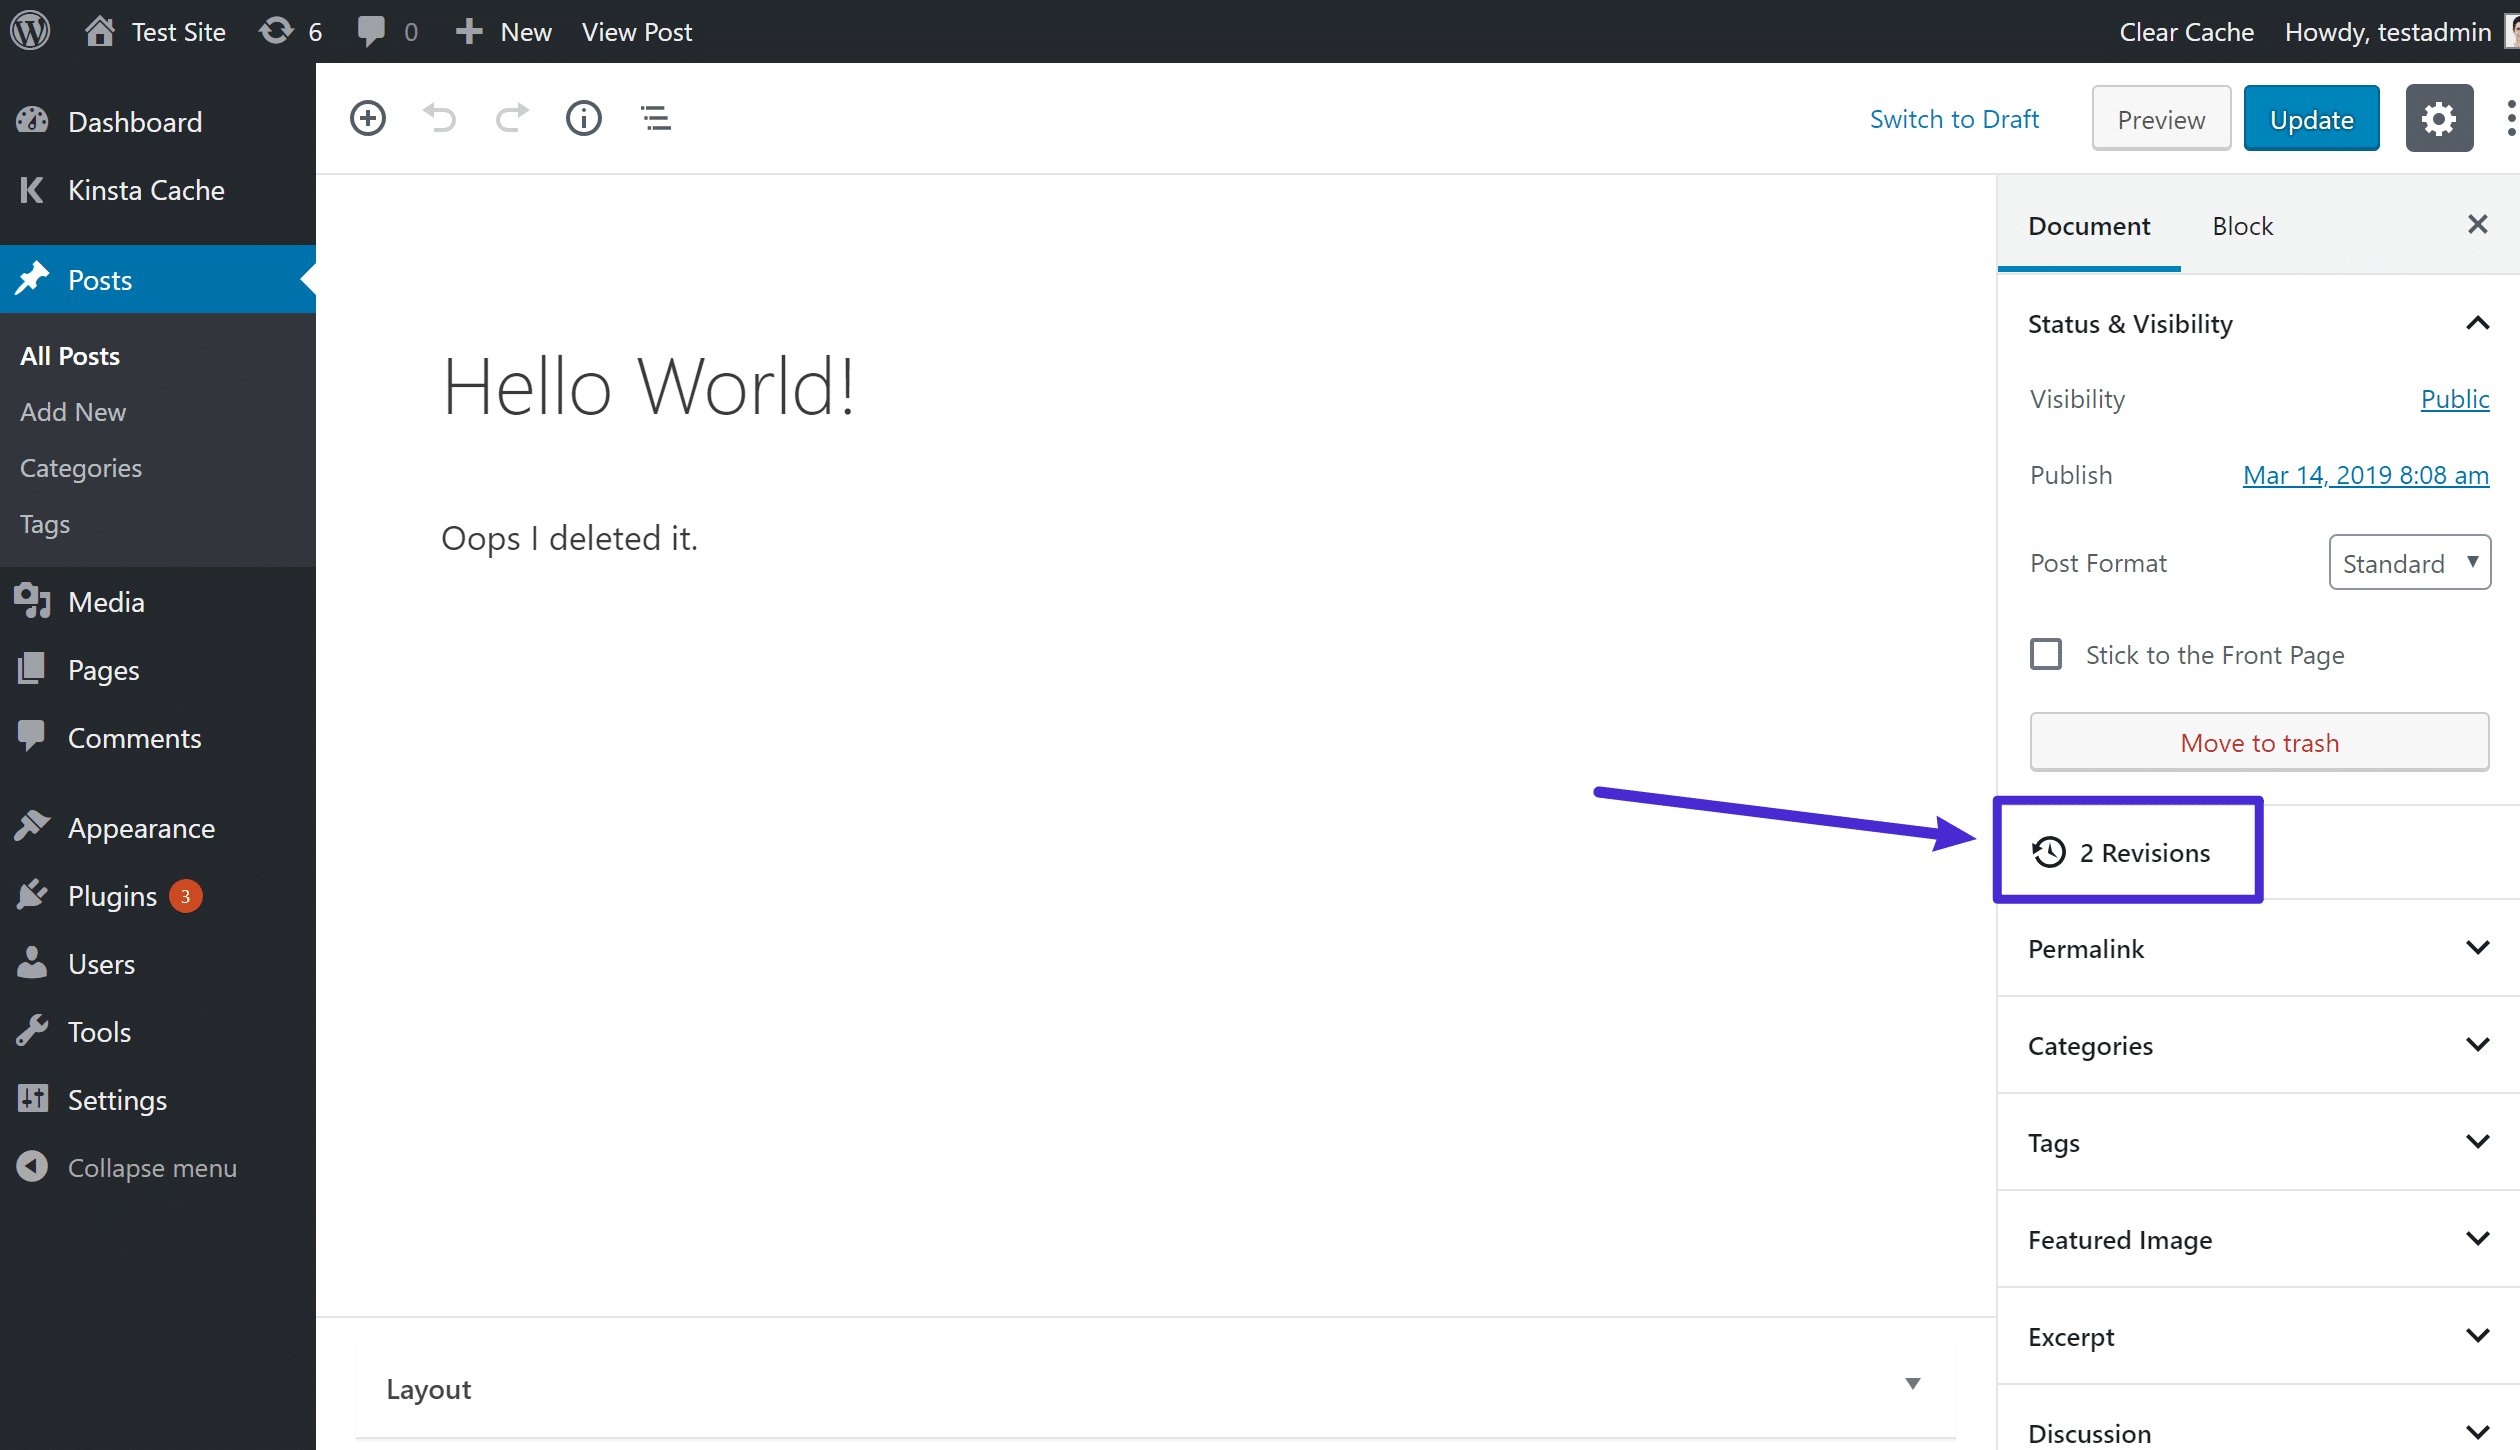This screenshot has height=1450, width=2520.
Task: Click Move to trash button
Action: [x=2259, y=742]
